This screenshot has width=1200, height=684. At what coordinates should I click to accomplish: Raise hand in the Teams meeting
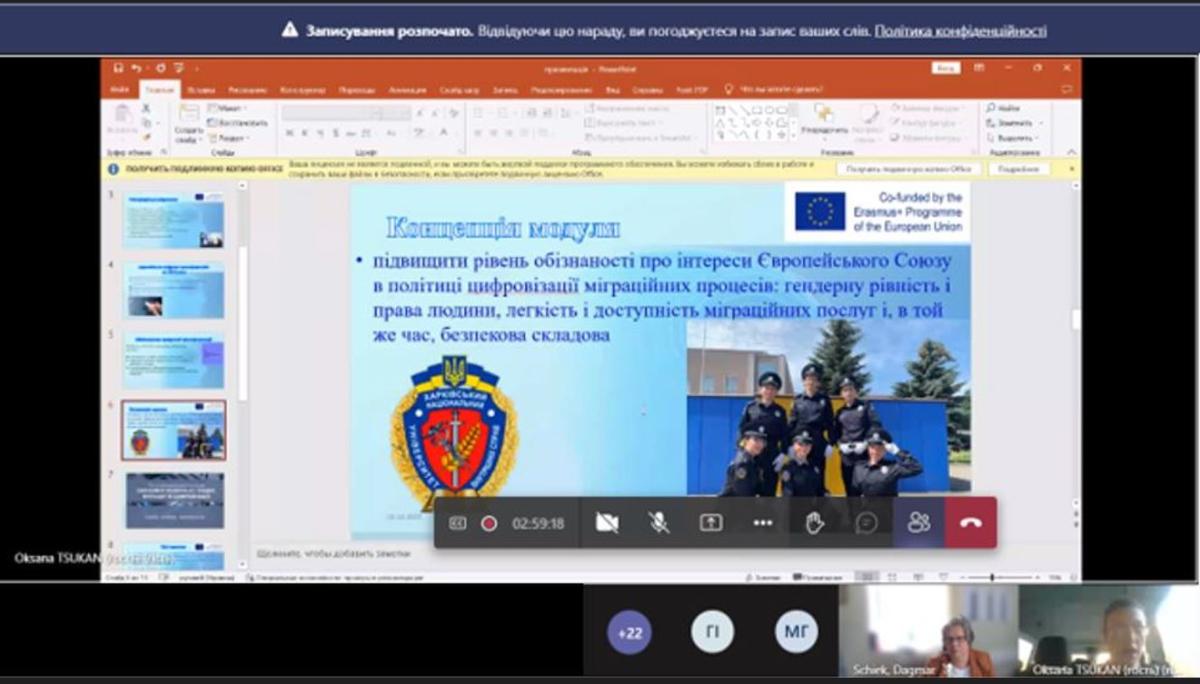pos(815,523)
